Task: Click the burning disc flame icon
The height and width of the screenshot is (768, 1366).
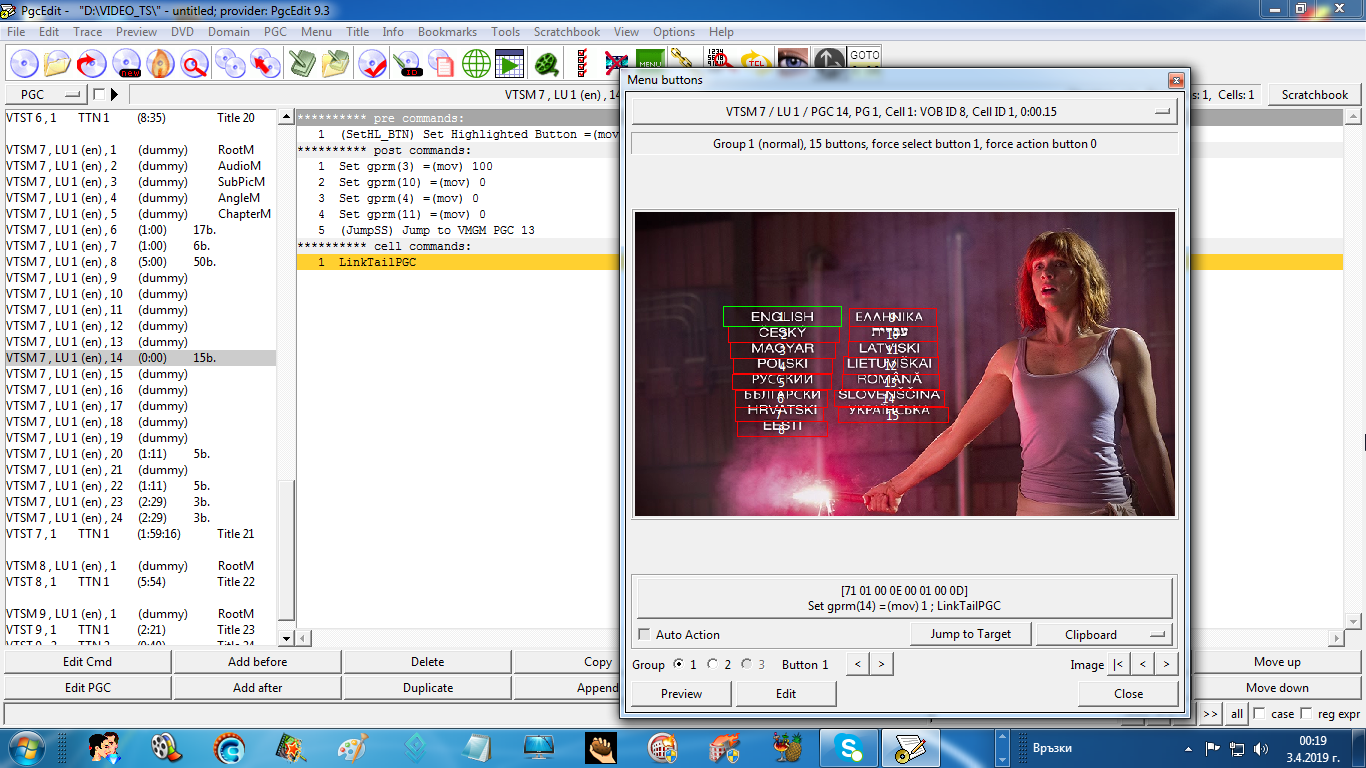Action: pos(160,64)
